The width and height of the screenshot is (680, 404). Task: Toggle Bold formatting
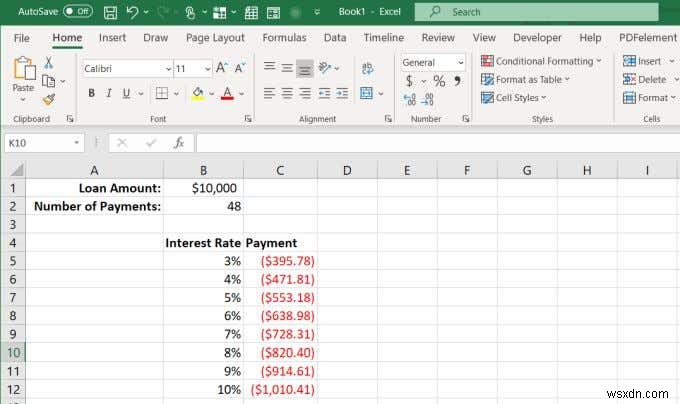coord(91,94)
